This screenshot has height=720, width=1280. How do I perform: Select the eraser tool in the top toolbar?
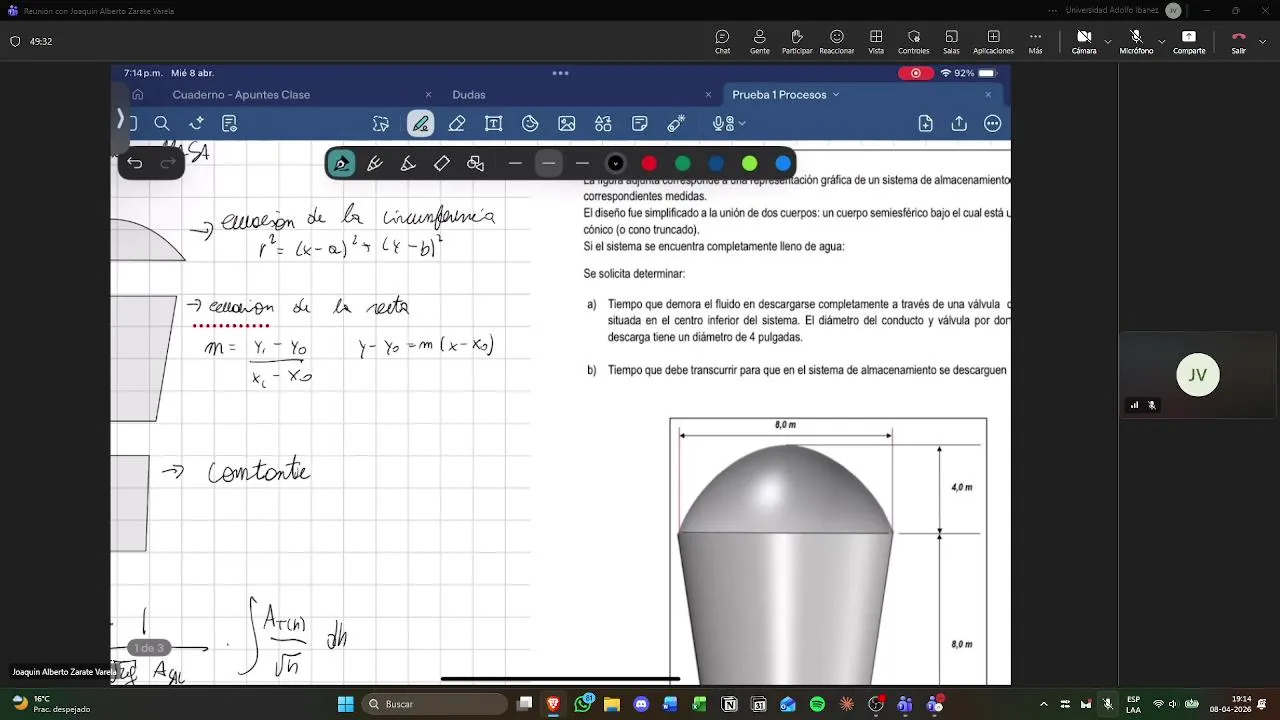[457, 124]
